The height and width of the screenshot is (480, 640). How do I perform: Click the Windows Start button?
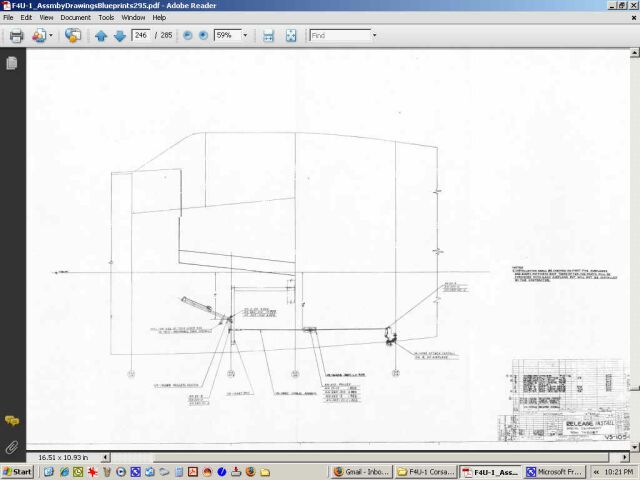pos(17,472)
